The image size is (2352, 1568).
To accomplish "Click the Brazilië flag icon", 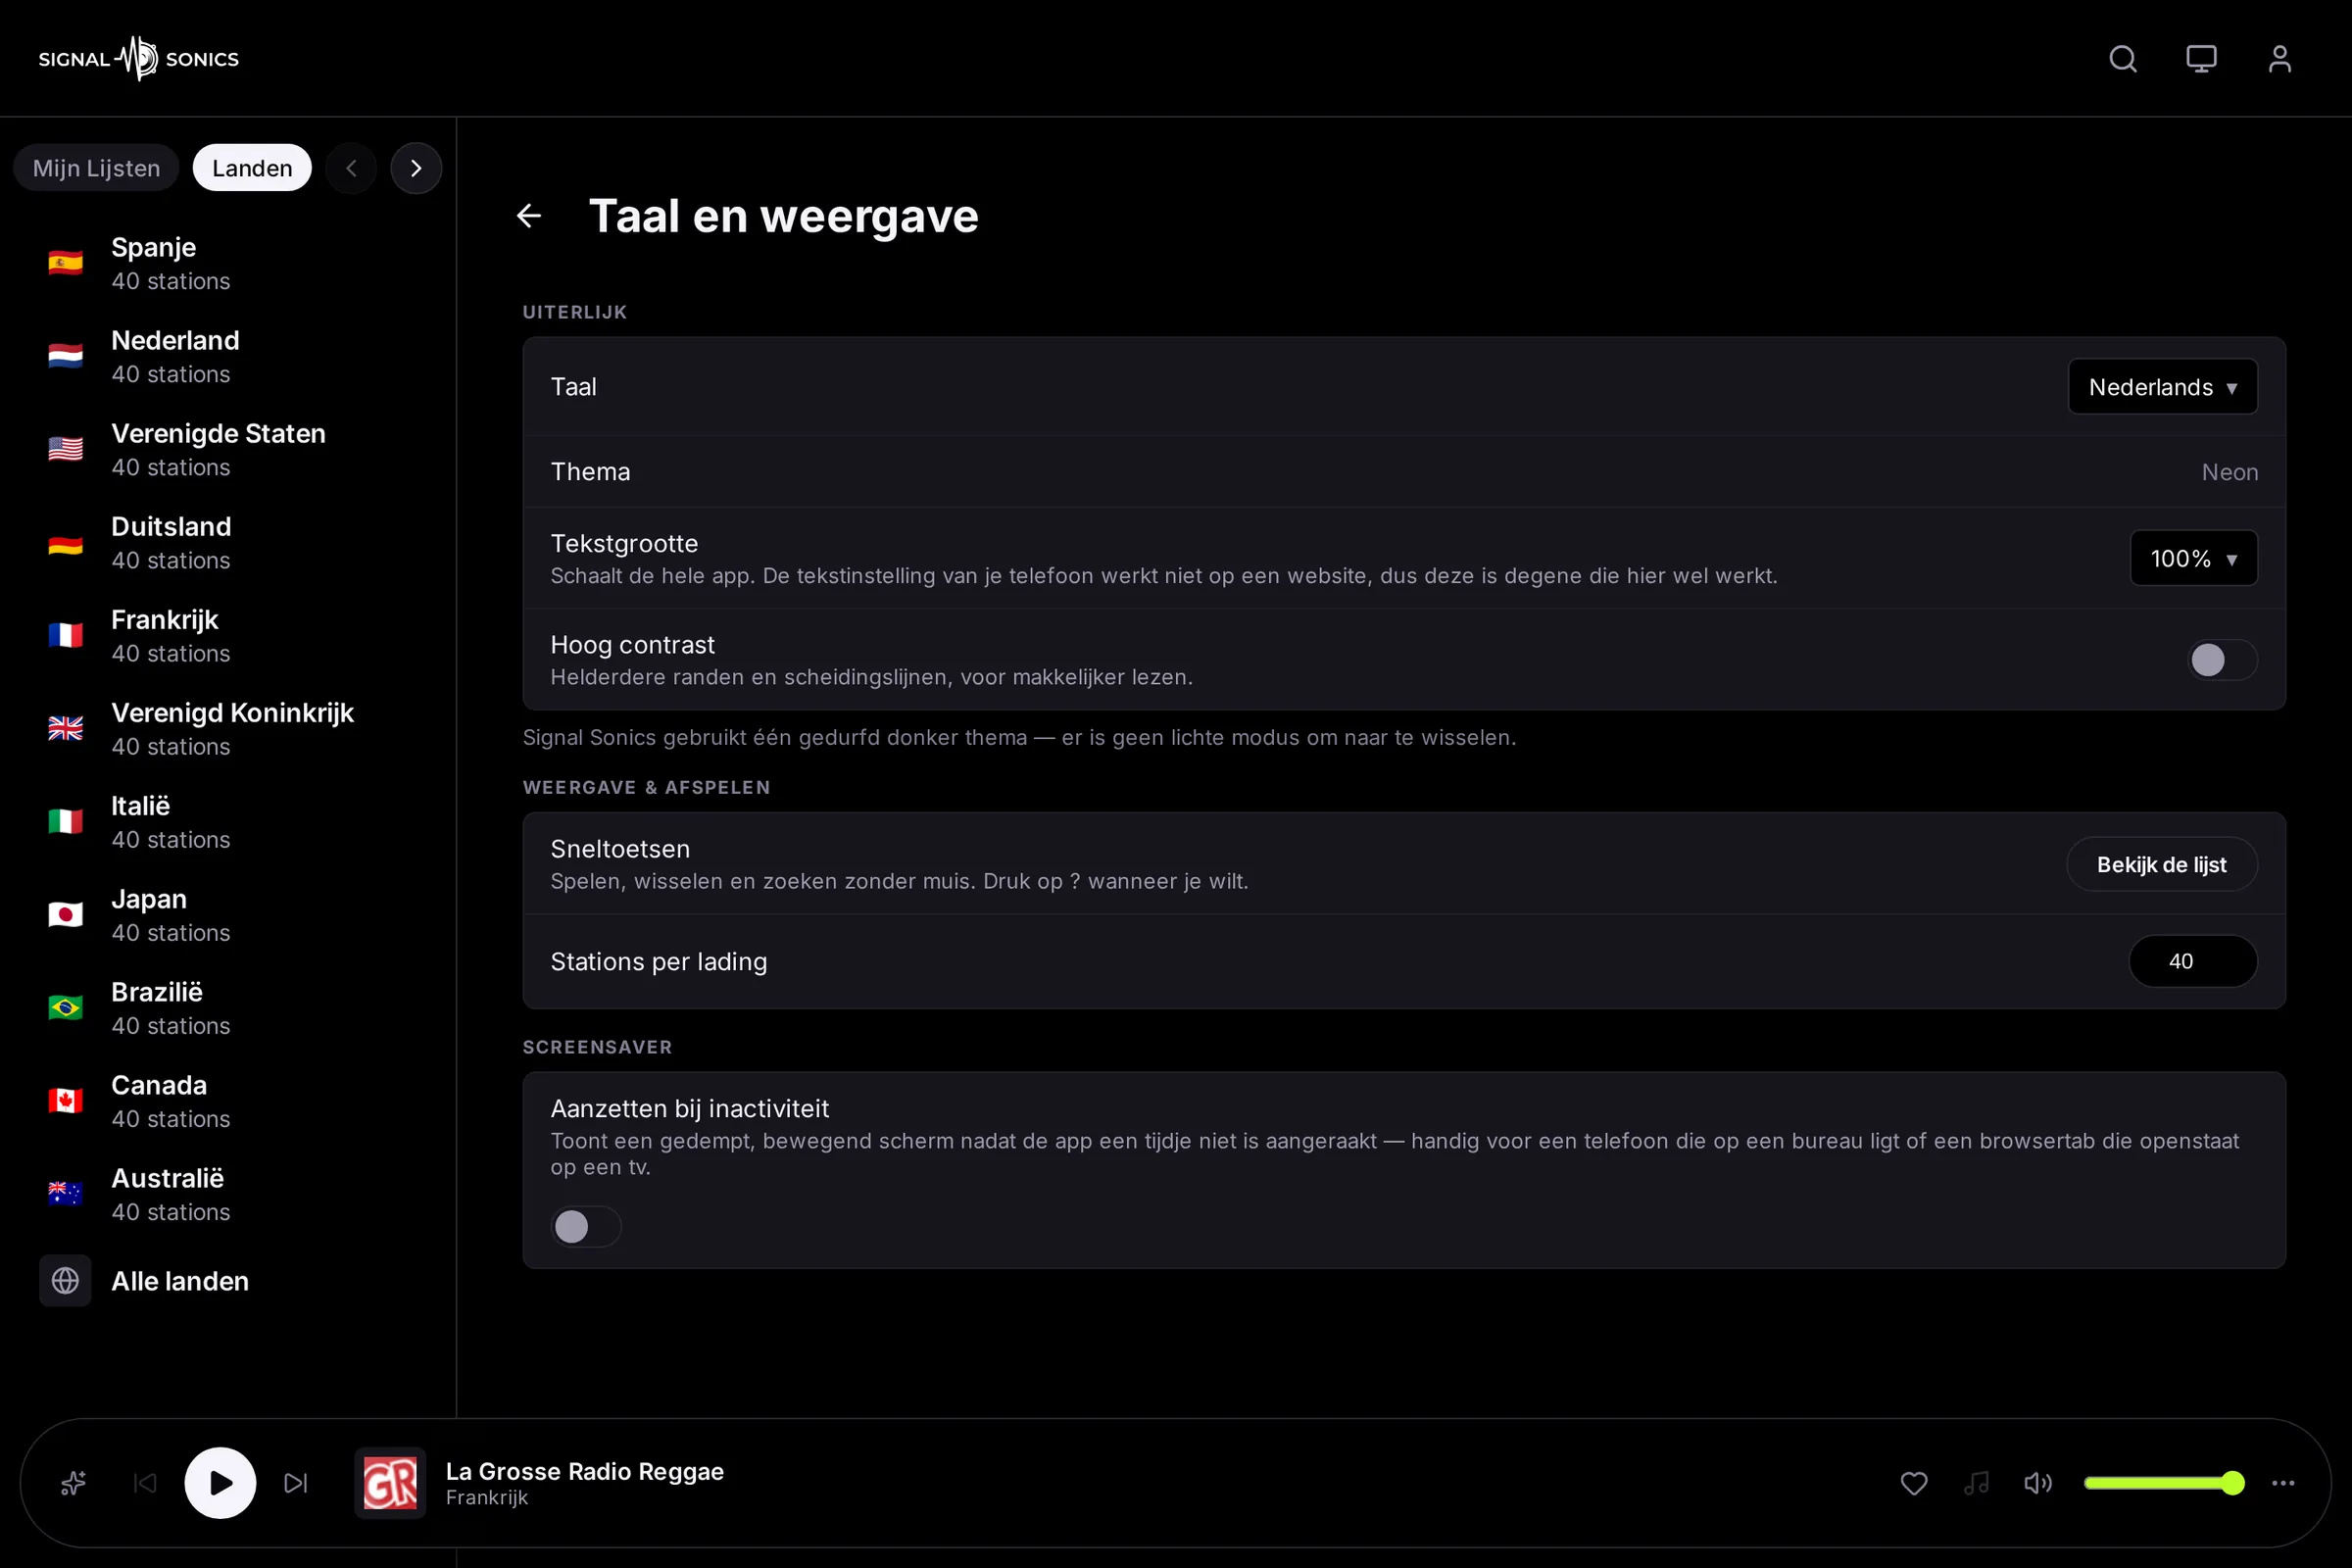I will click(x=65, y=1008).
